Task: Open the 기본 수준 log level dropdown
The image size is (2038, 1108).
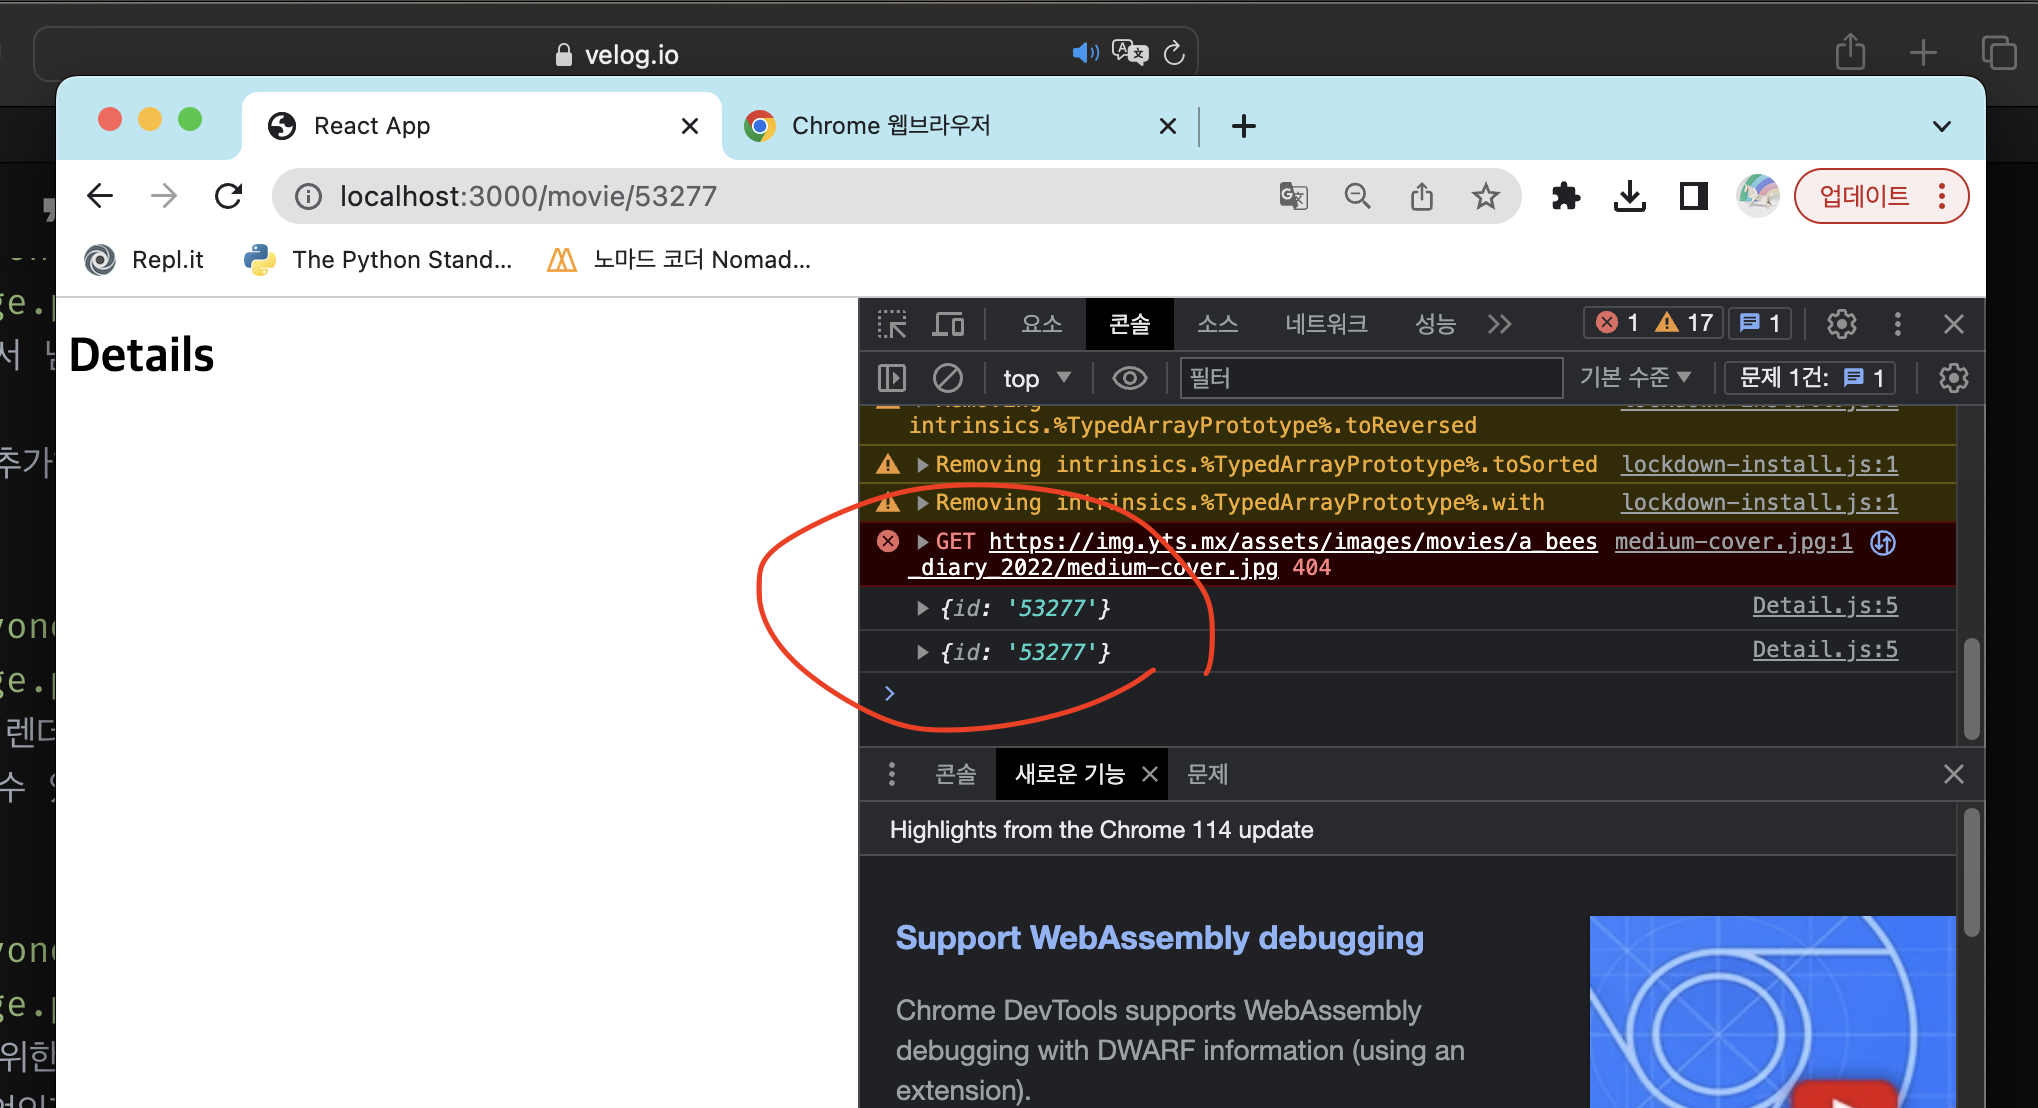Action: coord(1635,378)
